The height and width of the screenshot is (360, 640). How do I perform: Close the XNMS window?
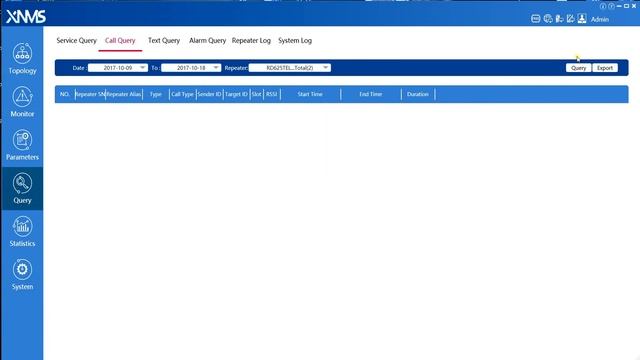(634, 6)
